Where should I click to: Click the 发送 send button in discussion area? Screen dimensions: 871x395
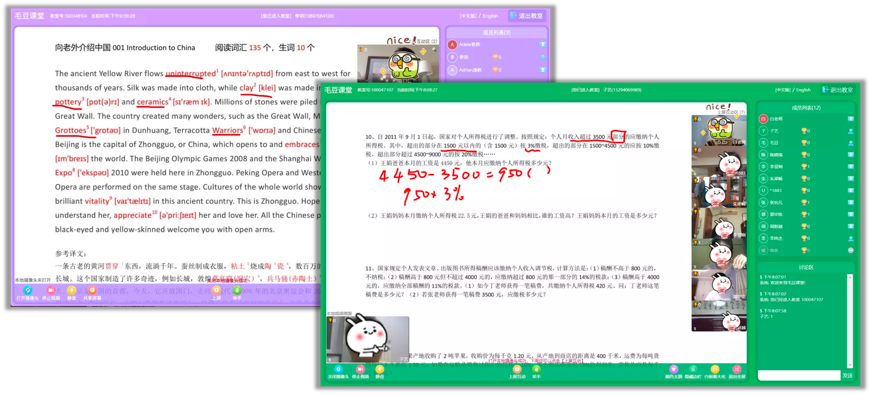pos(847,376)
